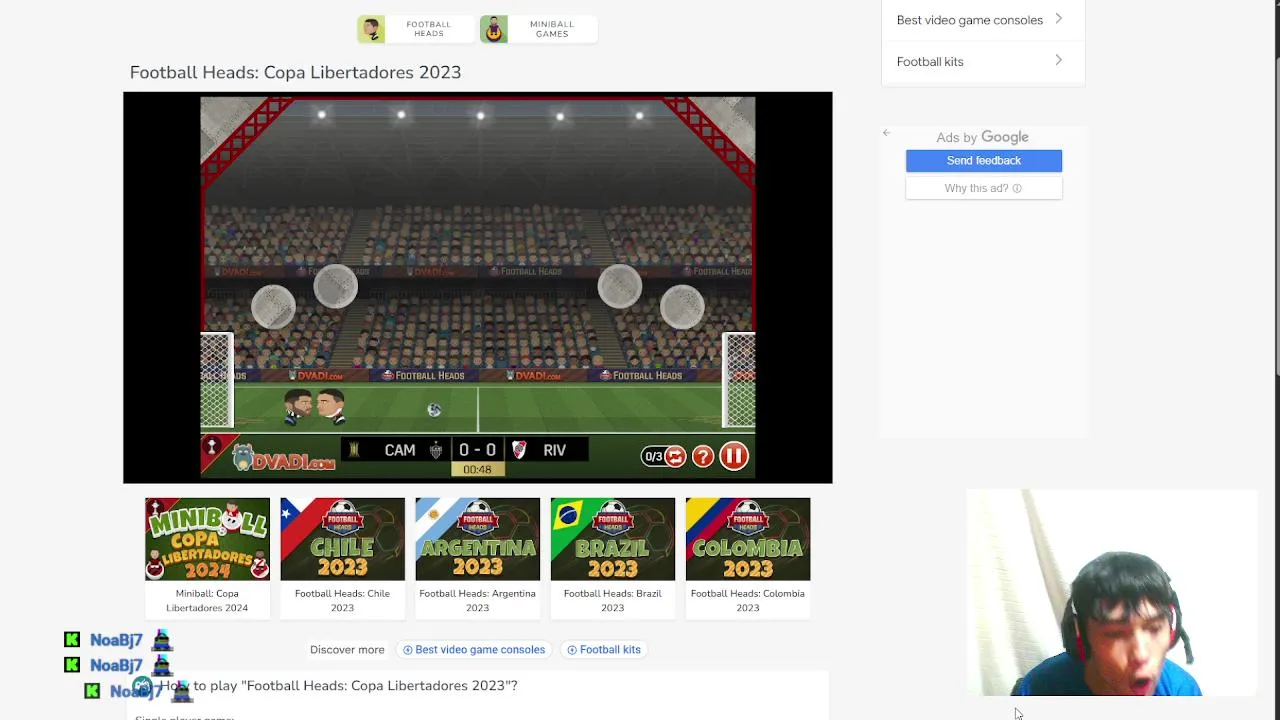Screen dimensions: 1280x720
Task: Open Best video game consoles link under Discover more
Action: click(474, 650)
